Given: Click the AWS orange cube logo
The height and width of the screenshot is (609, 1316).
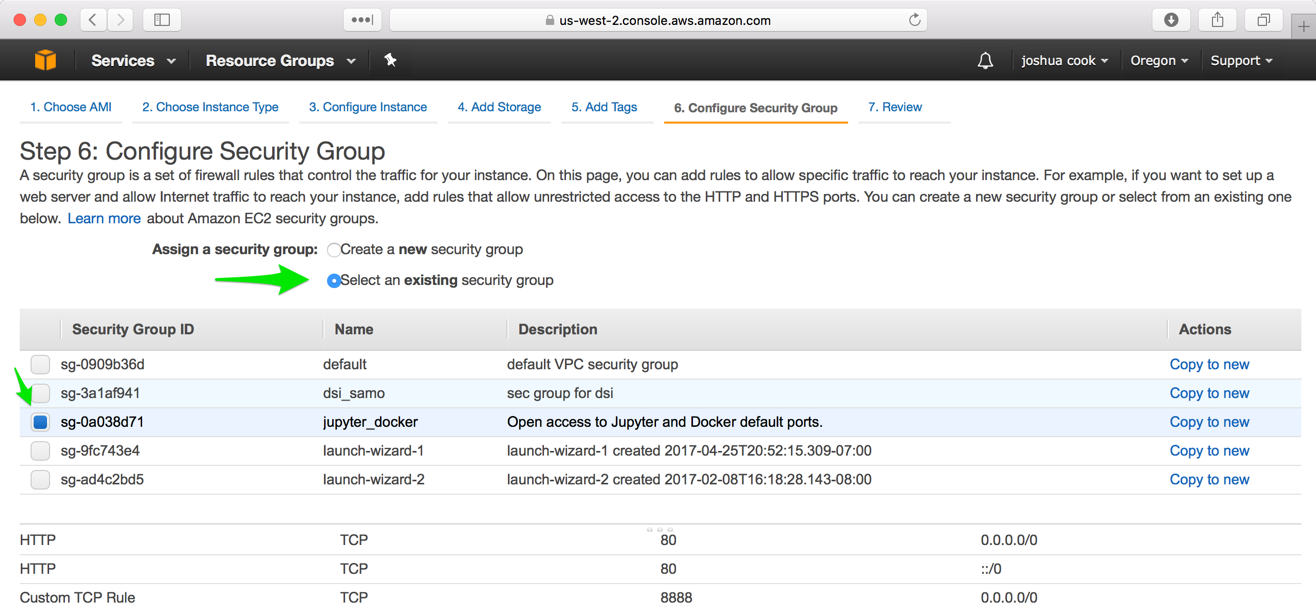Looking at the screenshot, I should [x=45, y=60].
